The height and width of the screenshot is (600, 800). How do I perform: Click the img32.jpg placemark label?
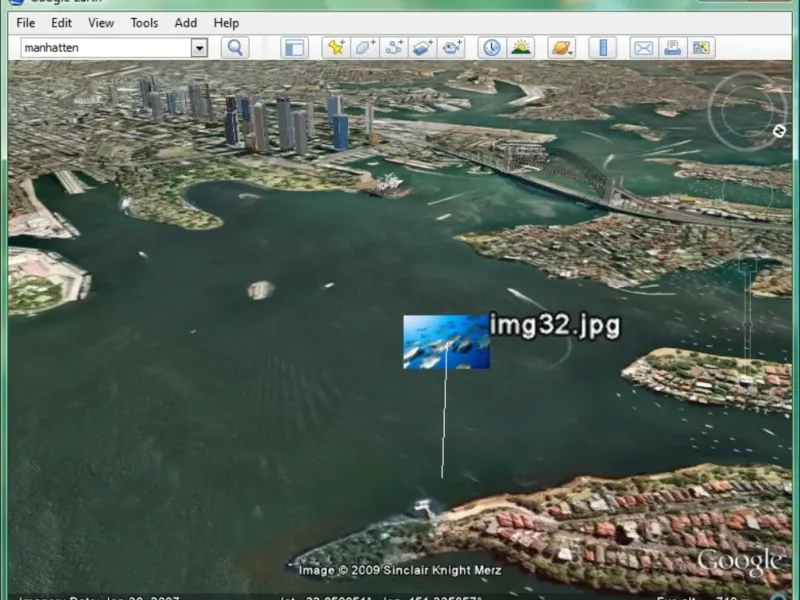[x=555, y=326]
